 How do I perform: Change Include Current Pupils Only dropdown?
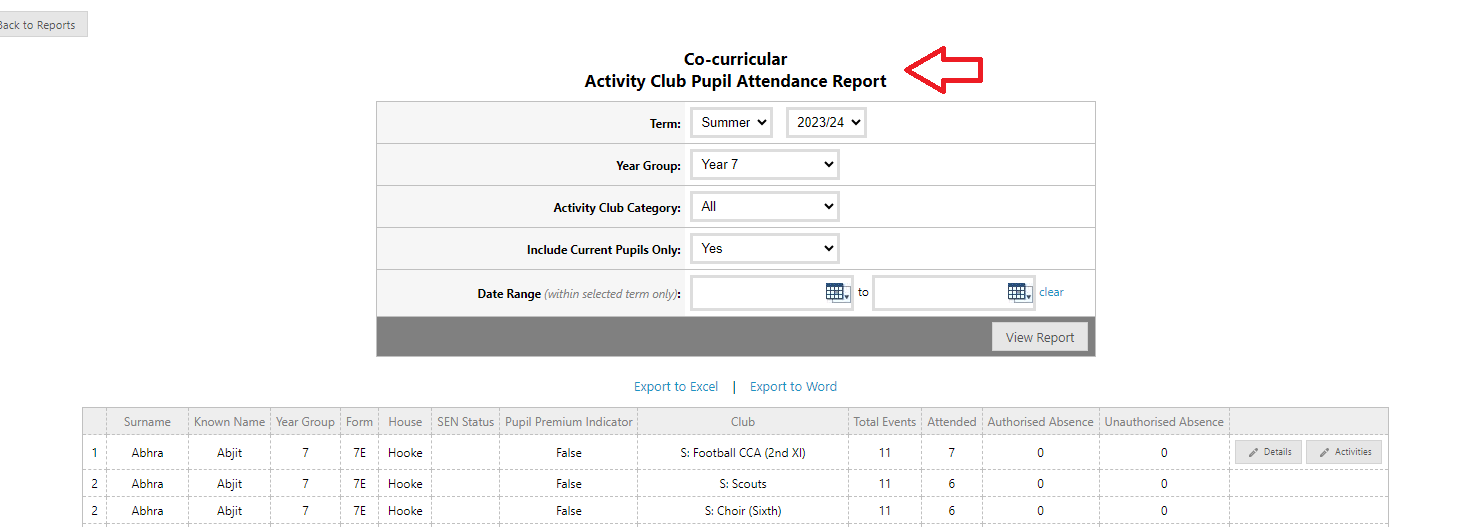(x=765, y=249)
